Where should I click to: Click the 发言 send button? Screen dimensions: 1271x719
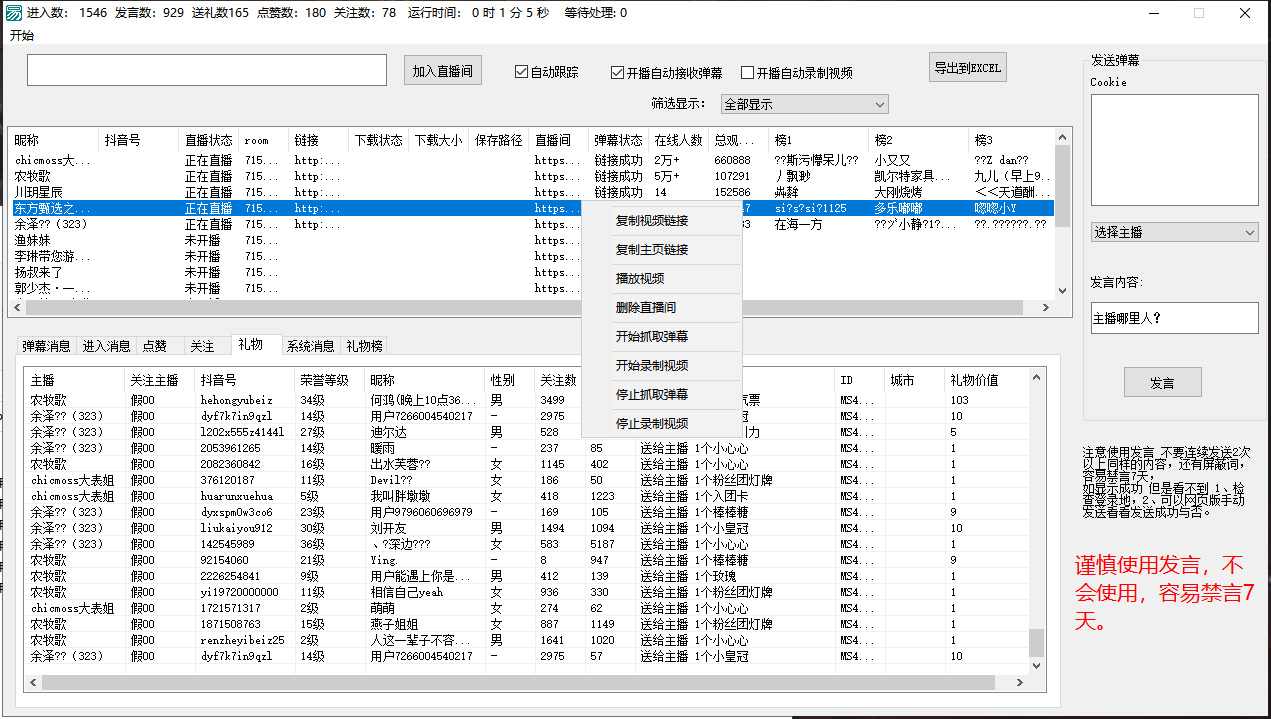[1162, 383]
